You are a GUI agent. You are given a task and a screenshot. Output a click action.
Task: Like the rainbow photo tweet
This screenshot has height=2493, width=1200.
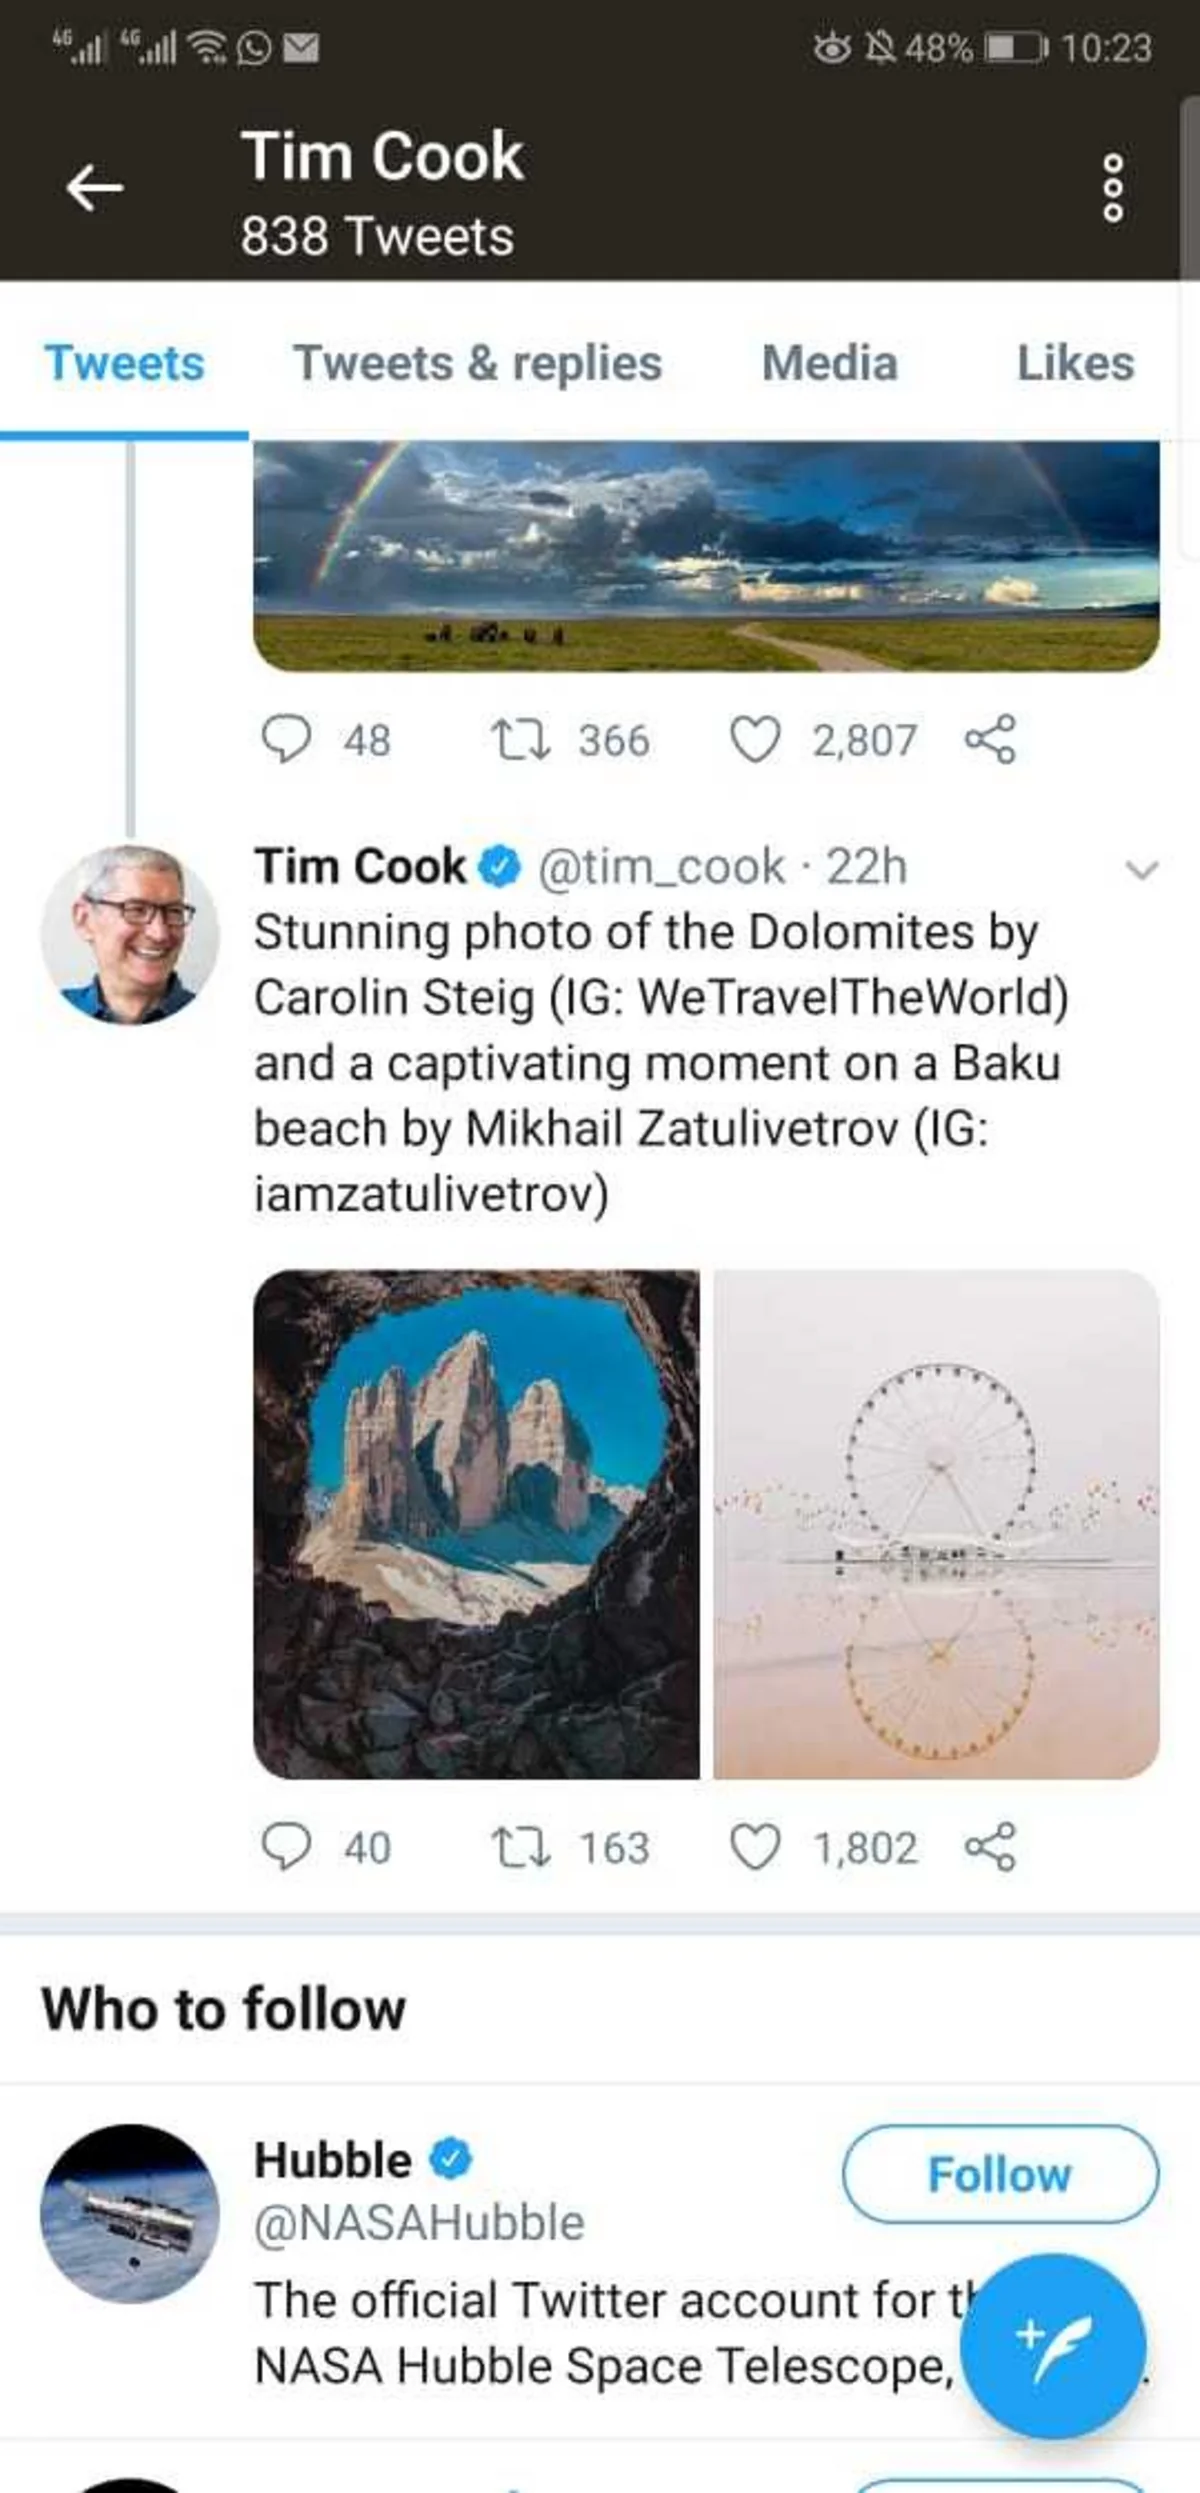[754, 740]
